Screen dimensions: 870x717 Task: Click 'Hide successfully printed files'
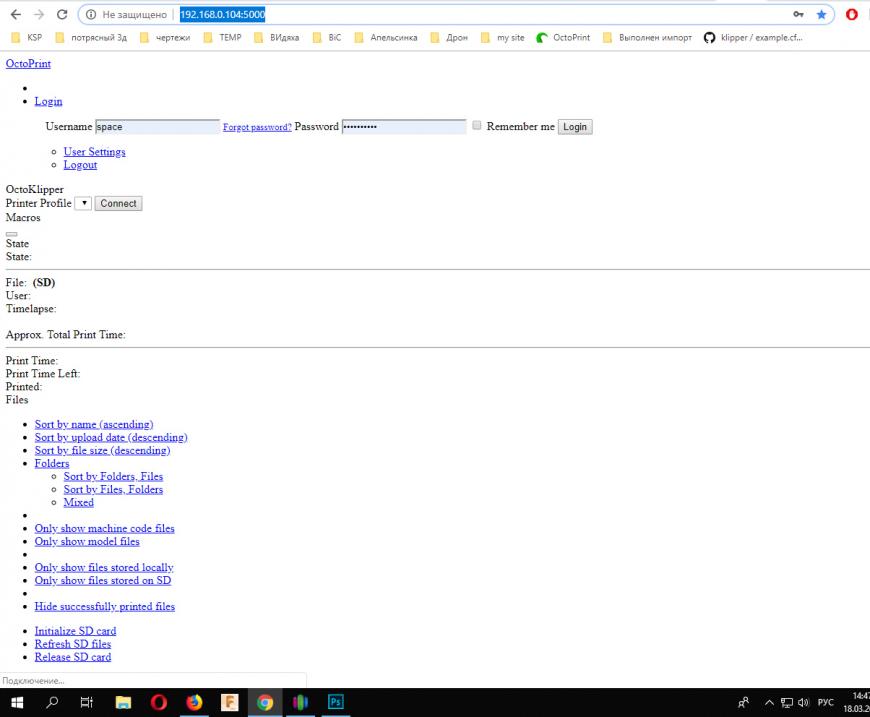[104, 606]
